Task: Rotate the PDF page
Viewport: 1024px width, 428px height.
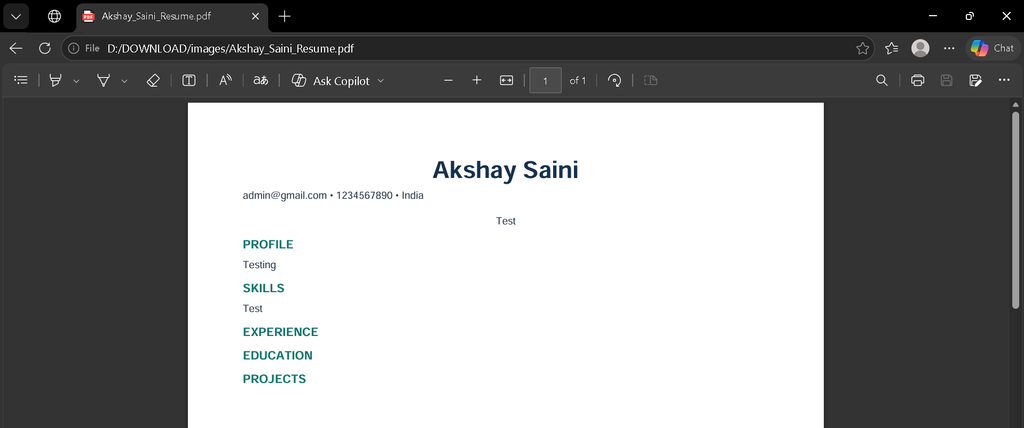Action: pos(614,80)
